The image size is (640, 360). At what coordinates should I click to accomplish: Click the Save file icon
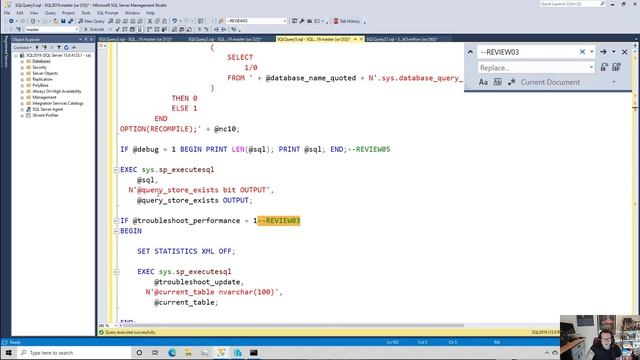pos(63,21)
